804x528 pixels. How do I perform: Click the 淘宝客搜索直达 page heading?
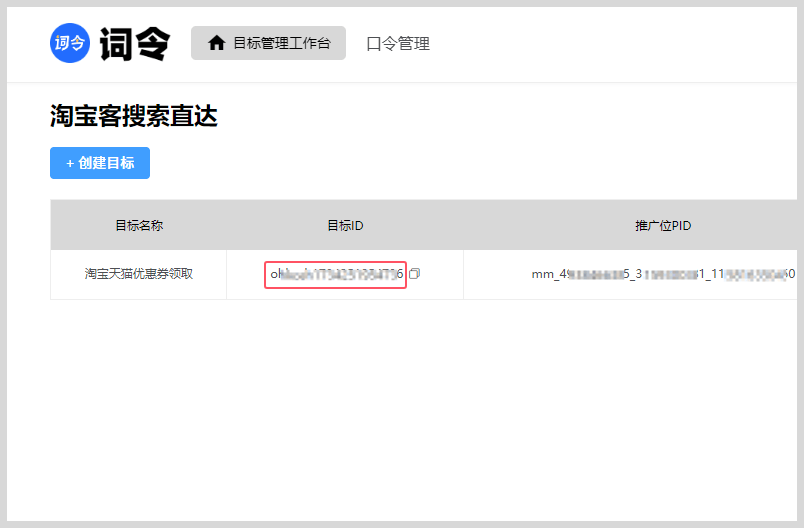coord(134,115)
